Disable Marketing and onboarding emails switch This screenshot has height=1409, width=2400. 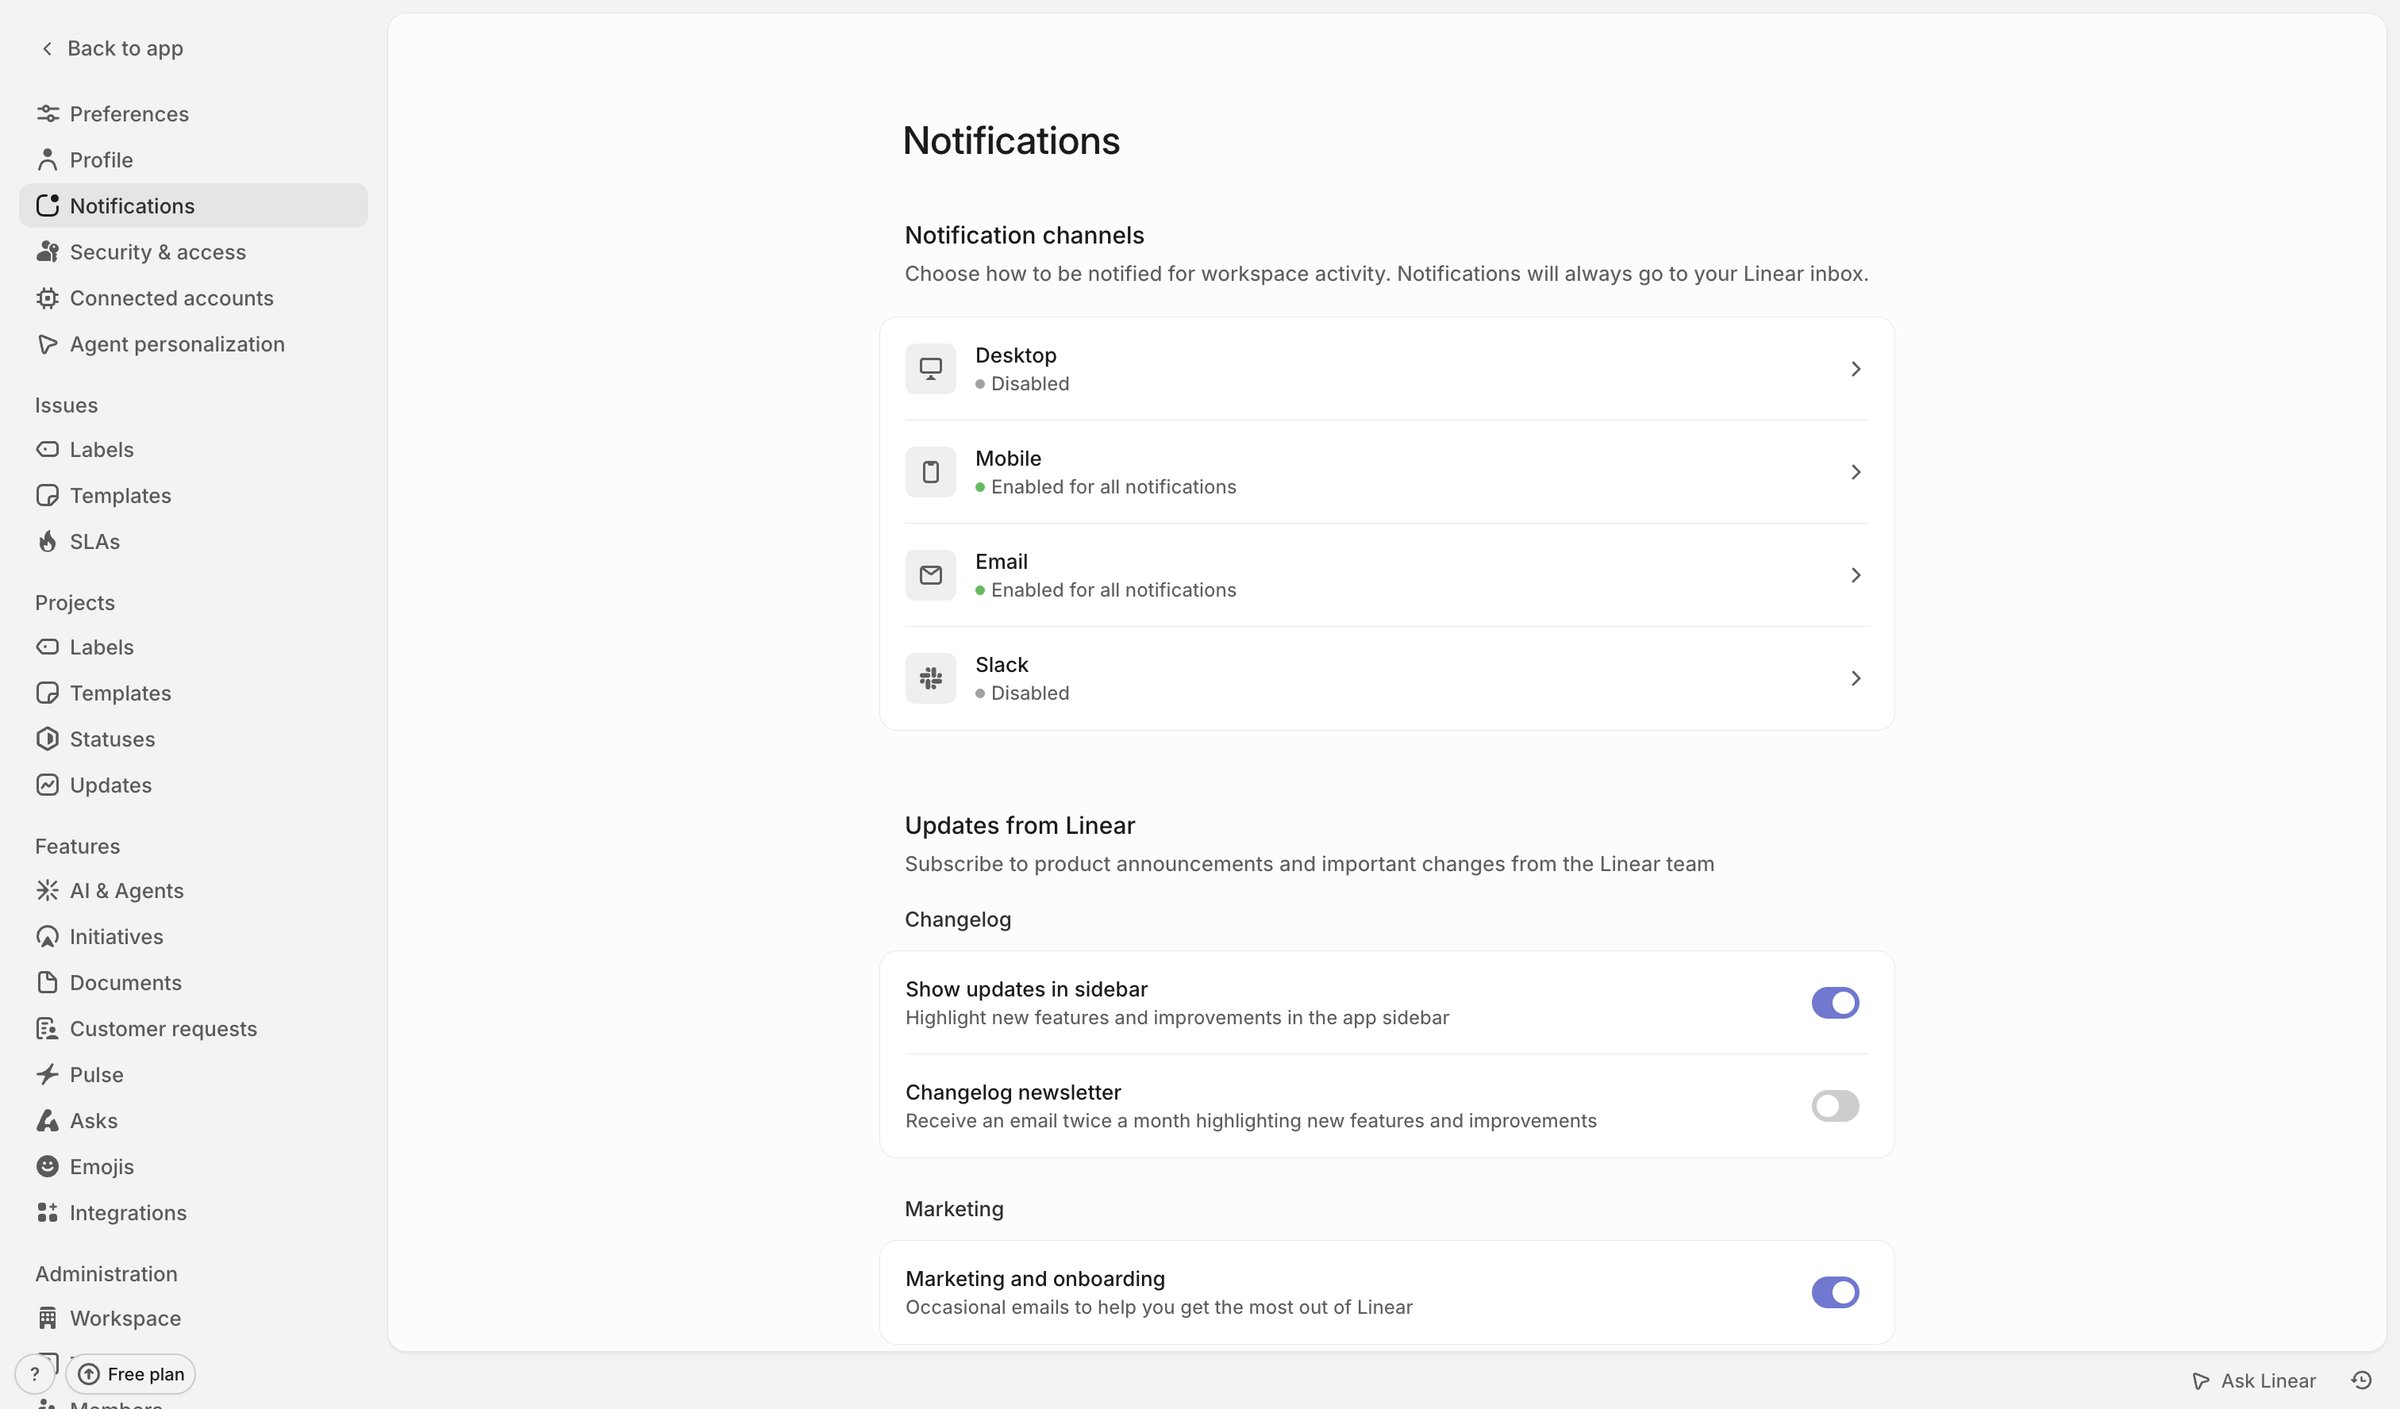pyautogui.click(x=1835, y=1293)
